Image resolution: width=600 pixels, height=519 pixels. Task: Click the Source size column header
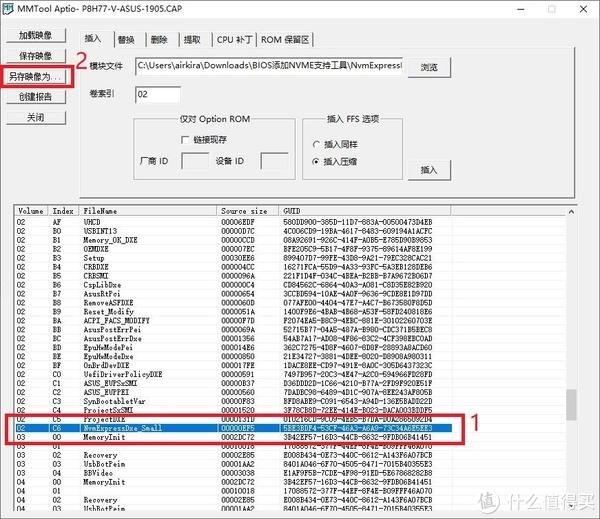248,211
